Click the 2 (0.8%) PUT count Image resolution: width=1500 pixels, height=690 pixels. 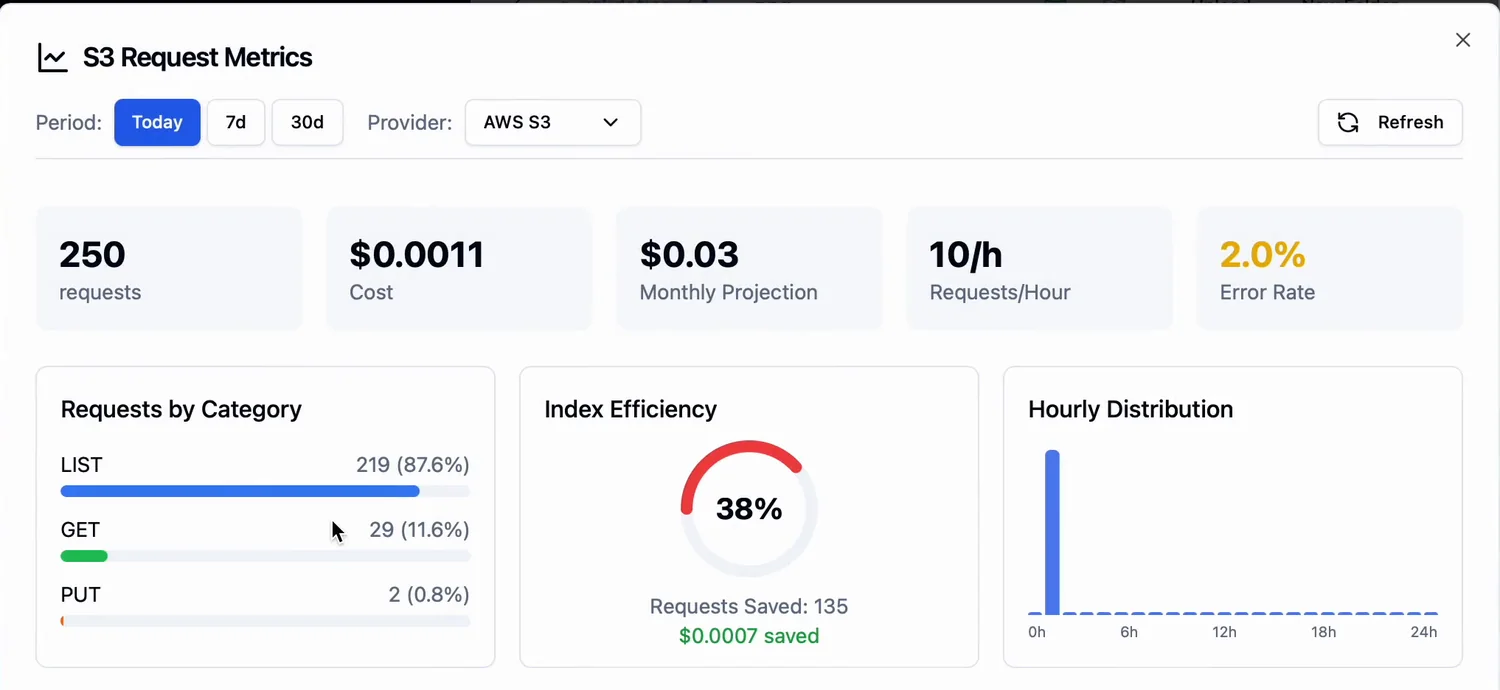pos(429,594)
